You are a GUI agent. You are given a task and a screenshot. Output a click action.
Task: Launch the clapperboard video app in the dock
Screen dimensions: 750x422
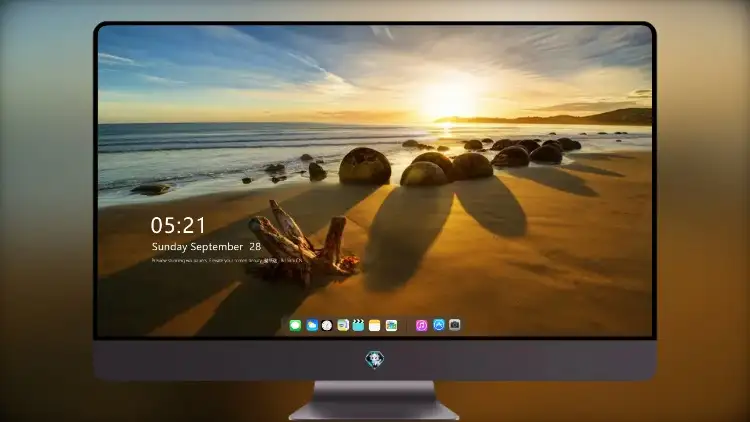[358, 325]
